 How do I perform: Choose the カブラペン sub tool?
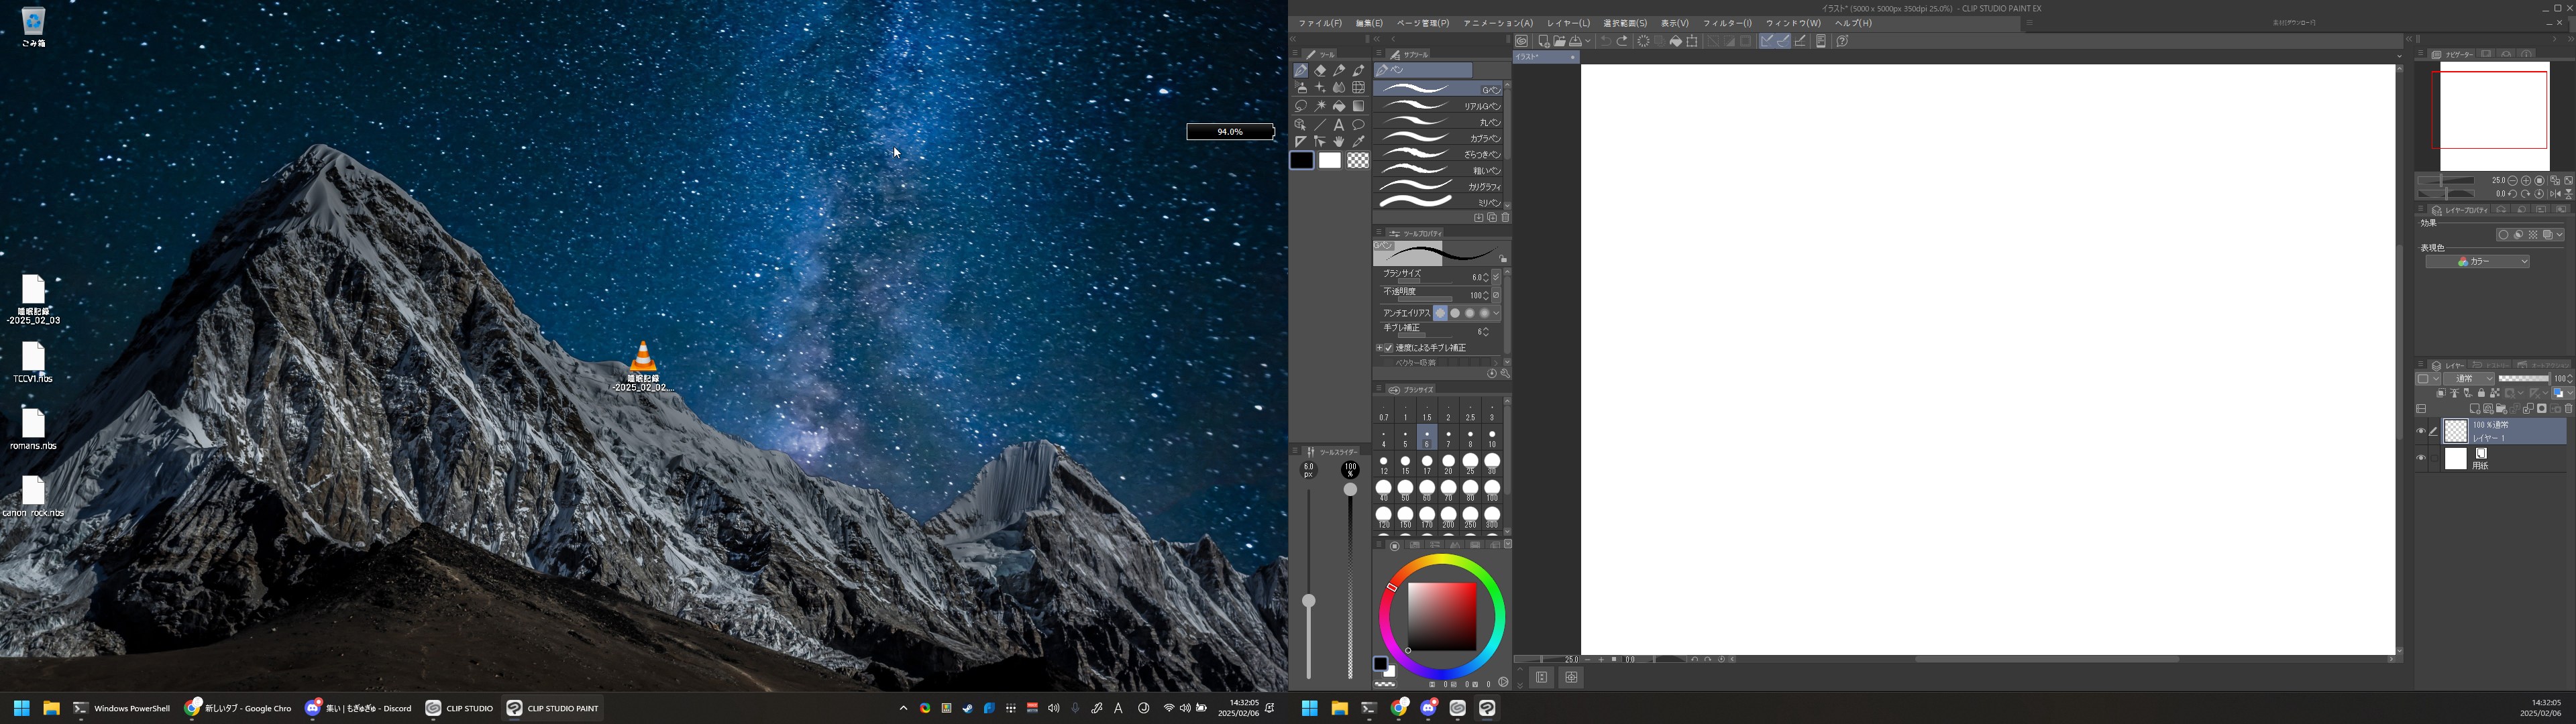point(1440,138)
